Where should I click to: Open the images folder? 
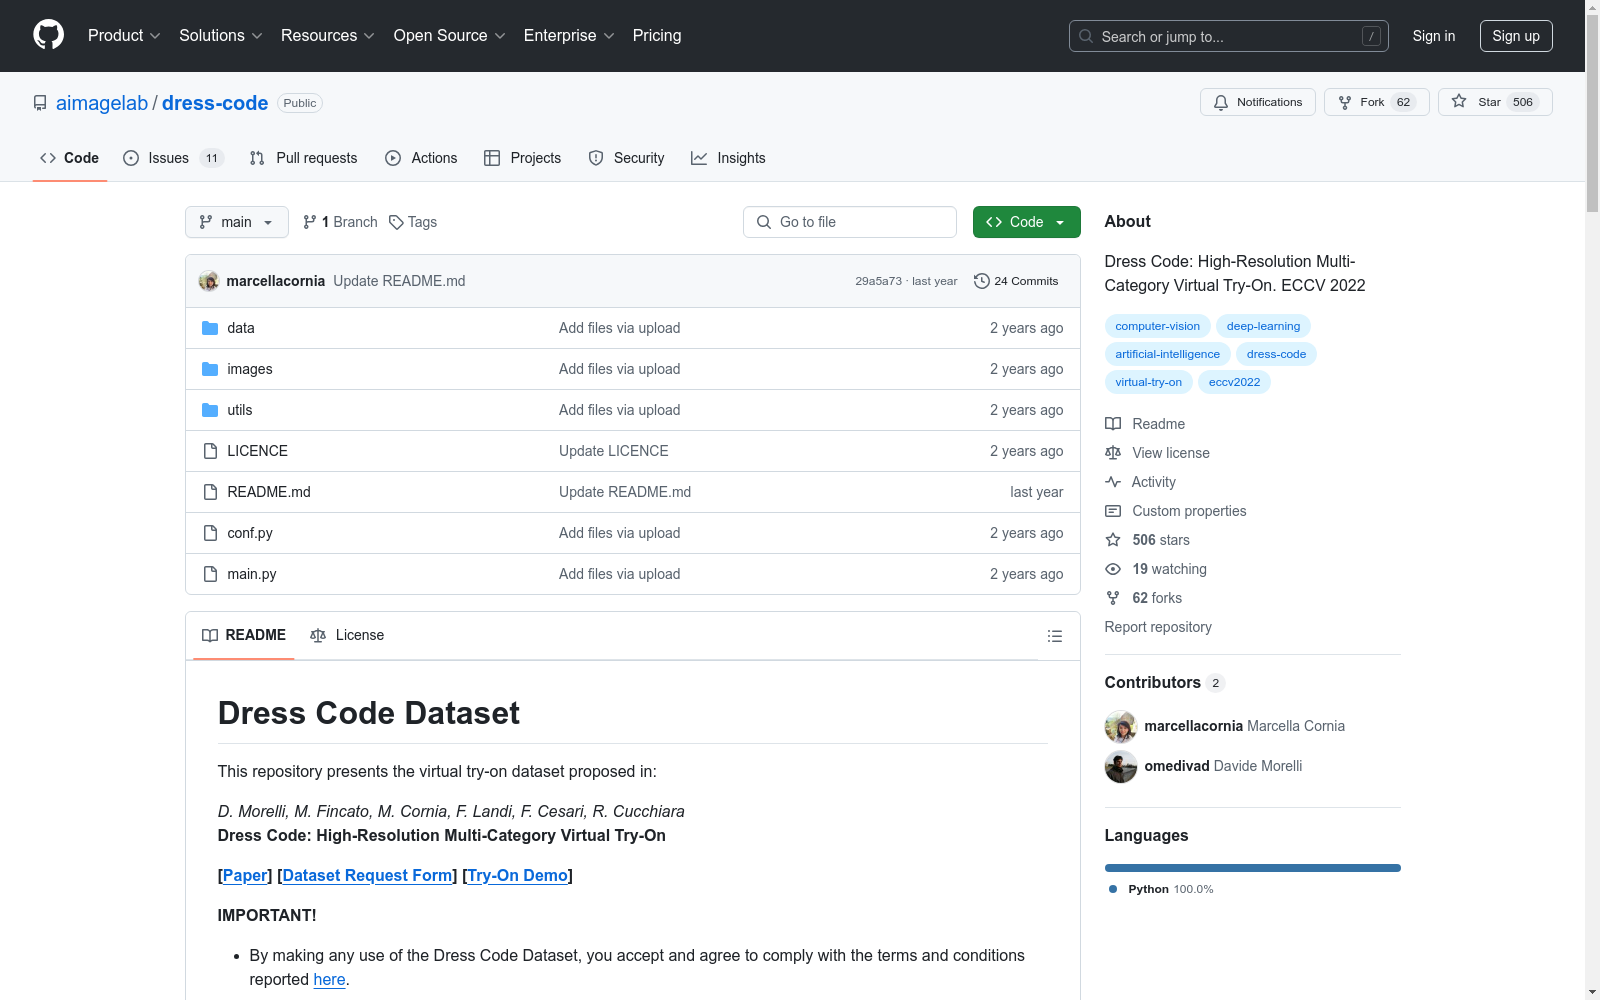point(249,369)
